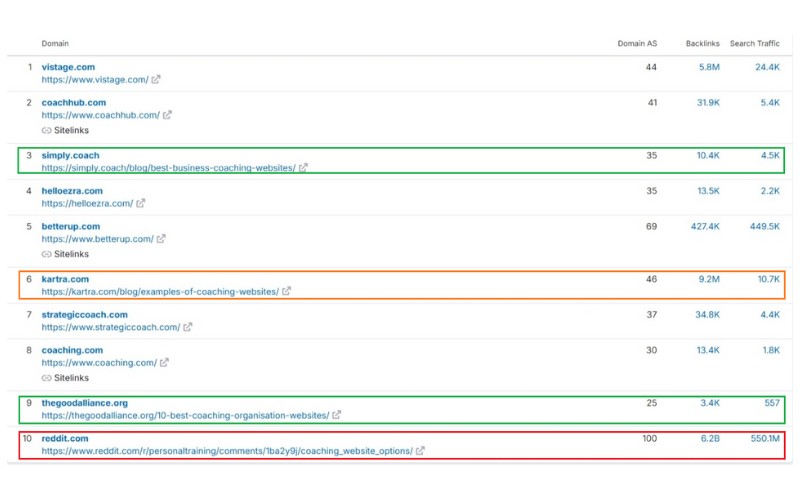
Task: Open external link icon for betterup.com URL
Action: click(x=161, y=239)
